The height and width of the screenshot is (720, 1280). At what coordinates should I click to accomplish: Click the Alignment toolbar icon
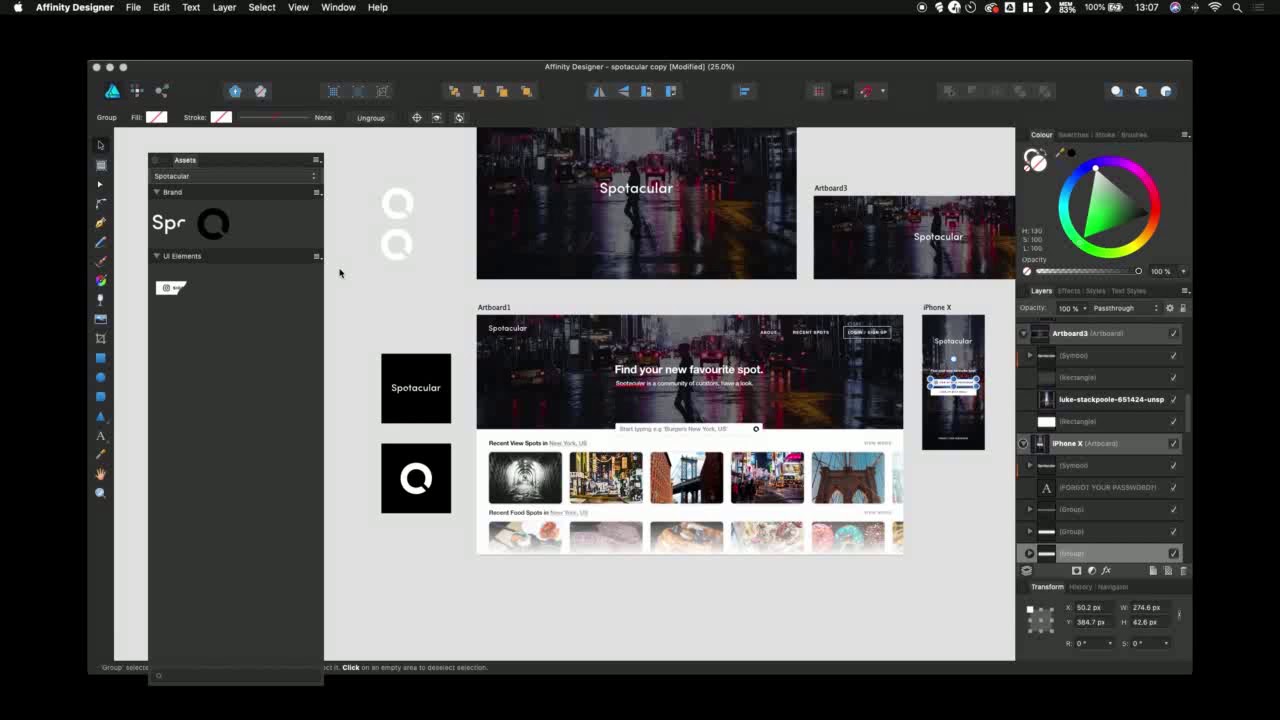744,91
